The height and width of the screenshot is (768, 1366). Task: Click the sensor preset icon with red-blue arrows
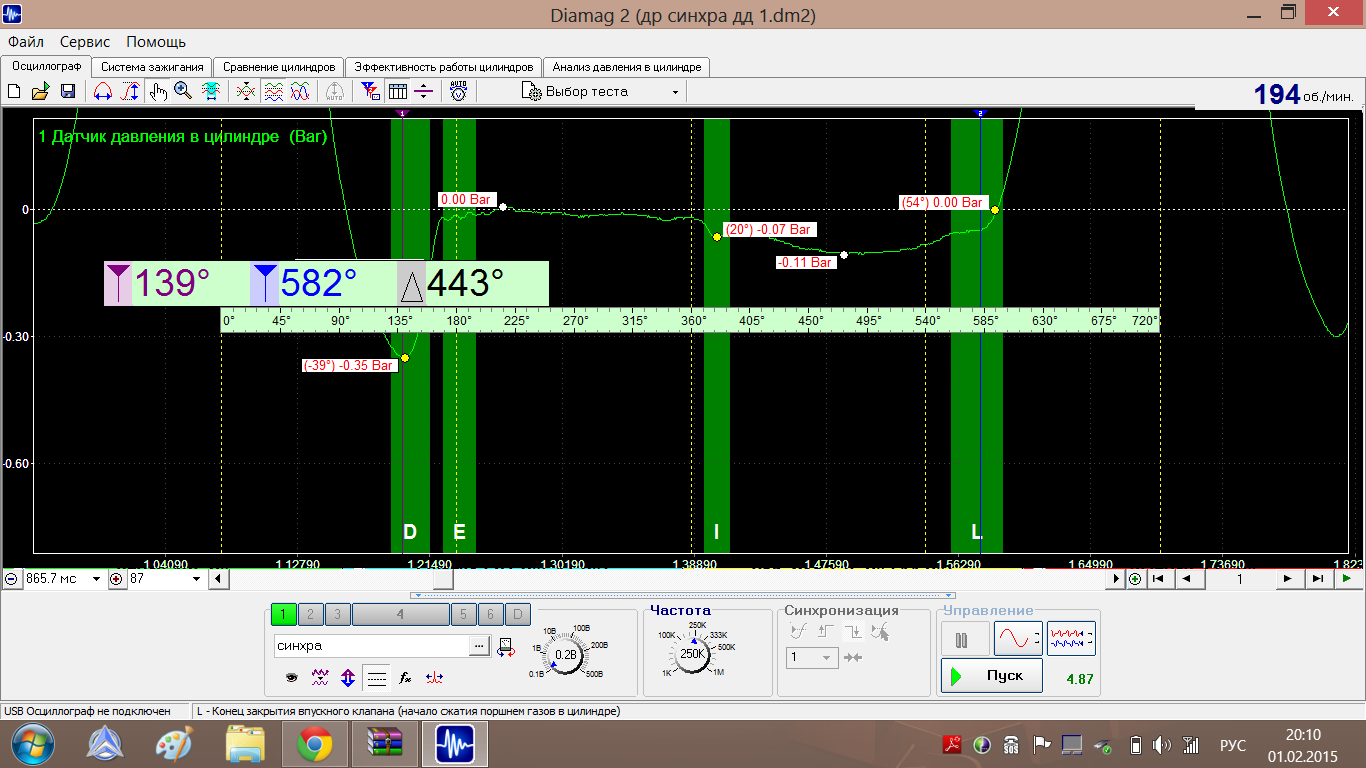click(x=506, y=646)
